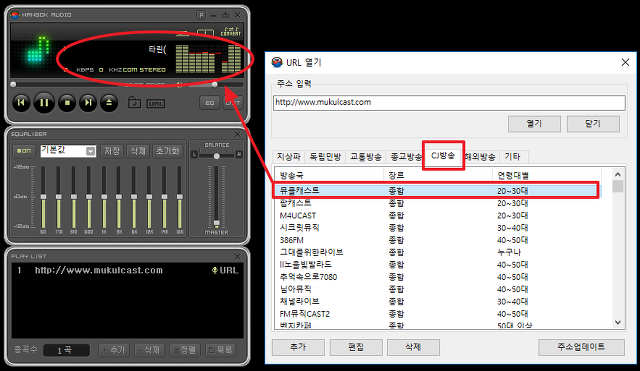Click the 저장 button in equalizer
Screen dimensions: 640x371
click(112, 151)
